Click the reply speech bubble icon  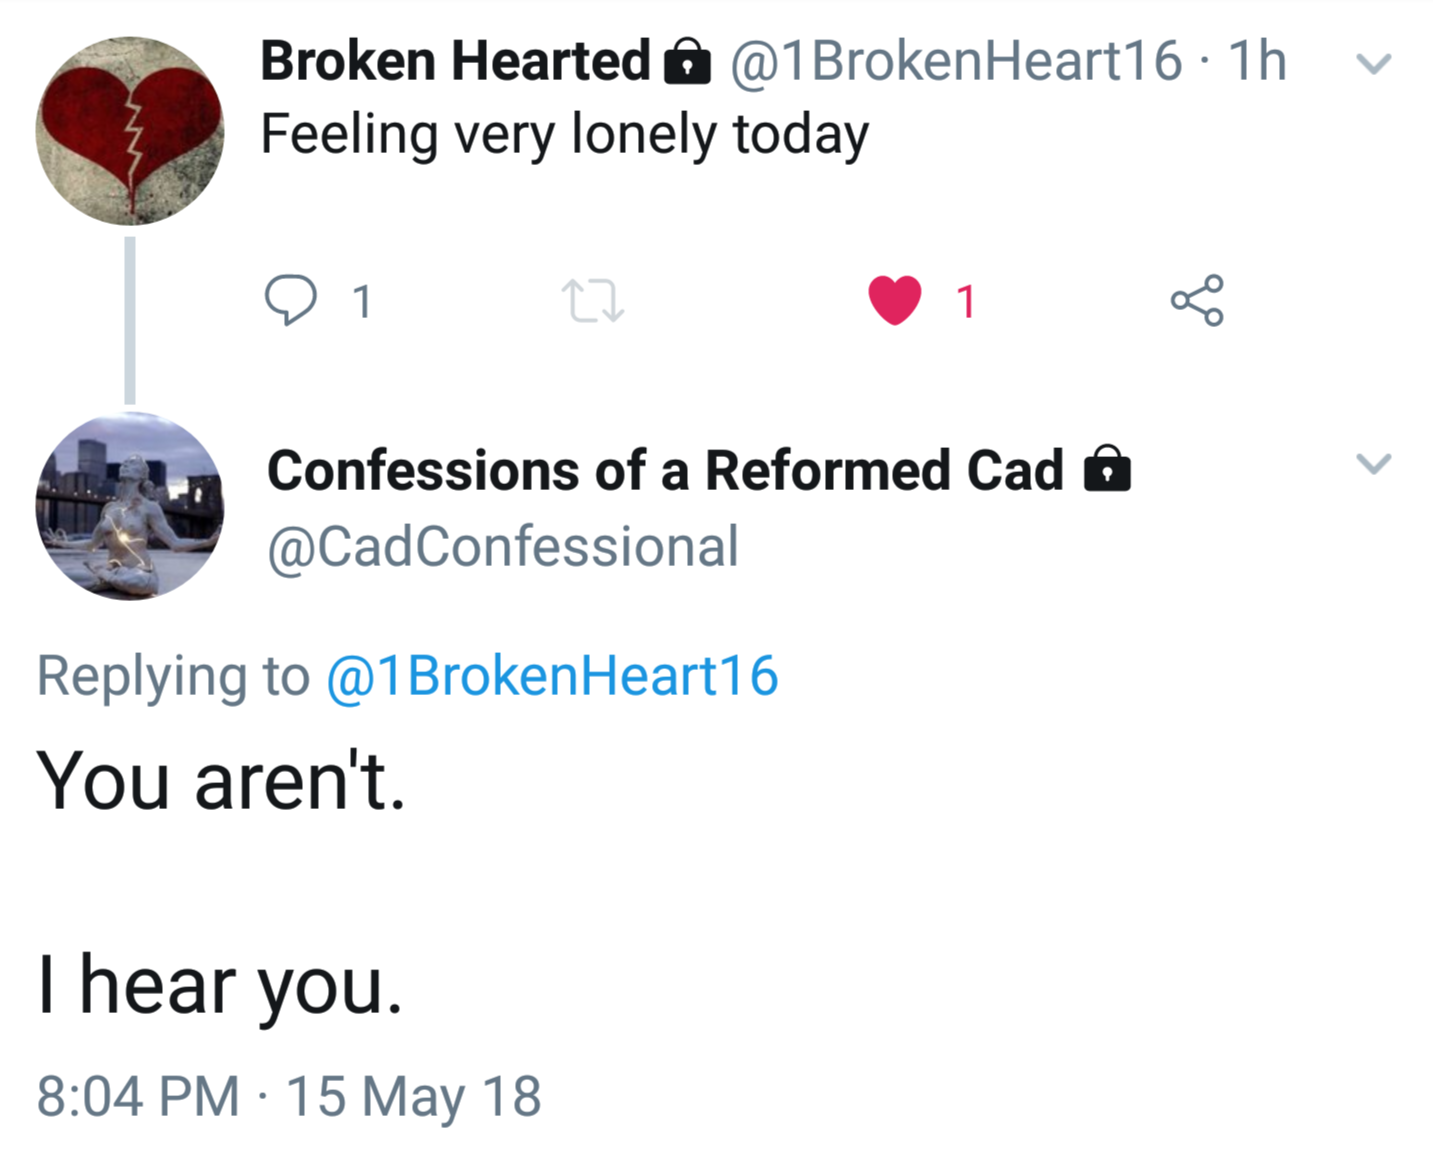tap(291, 300)
